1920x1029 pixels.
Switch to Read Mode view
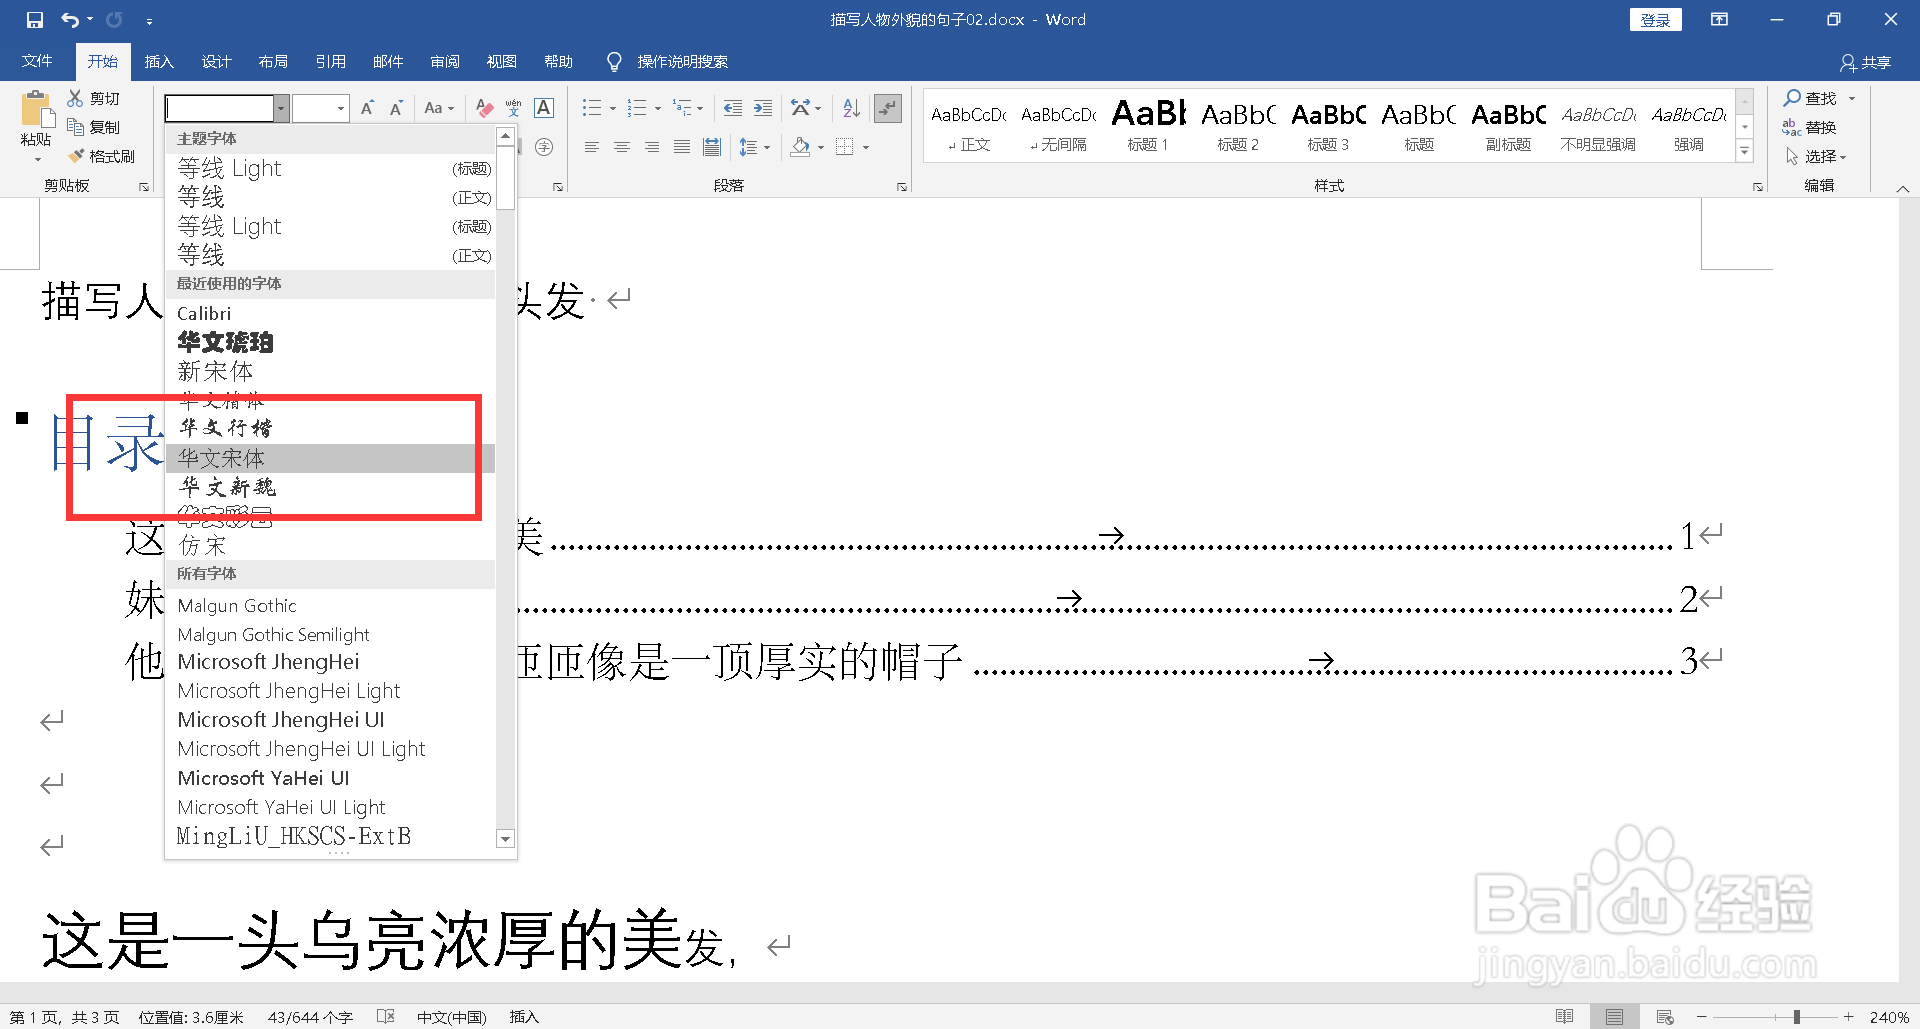coord(1565,1016)
